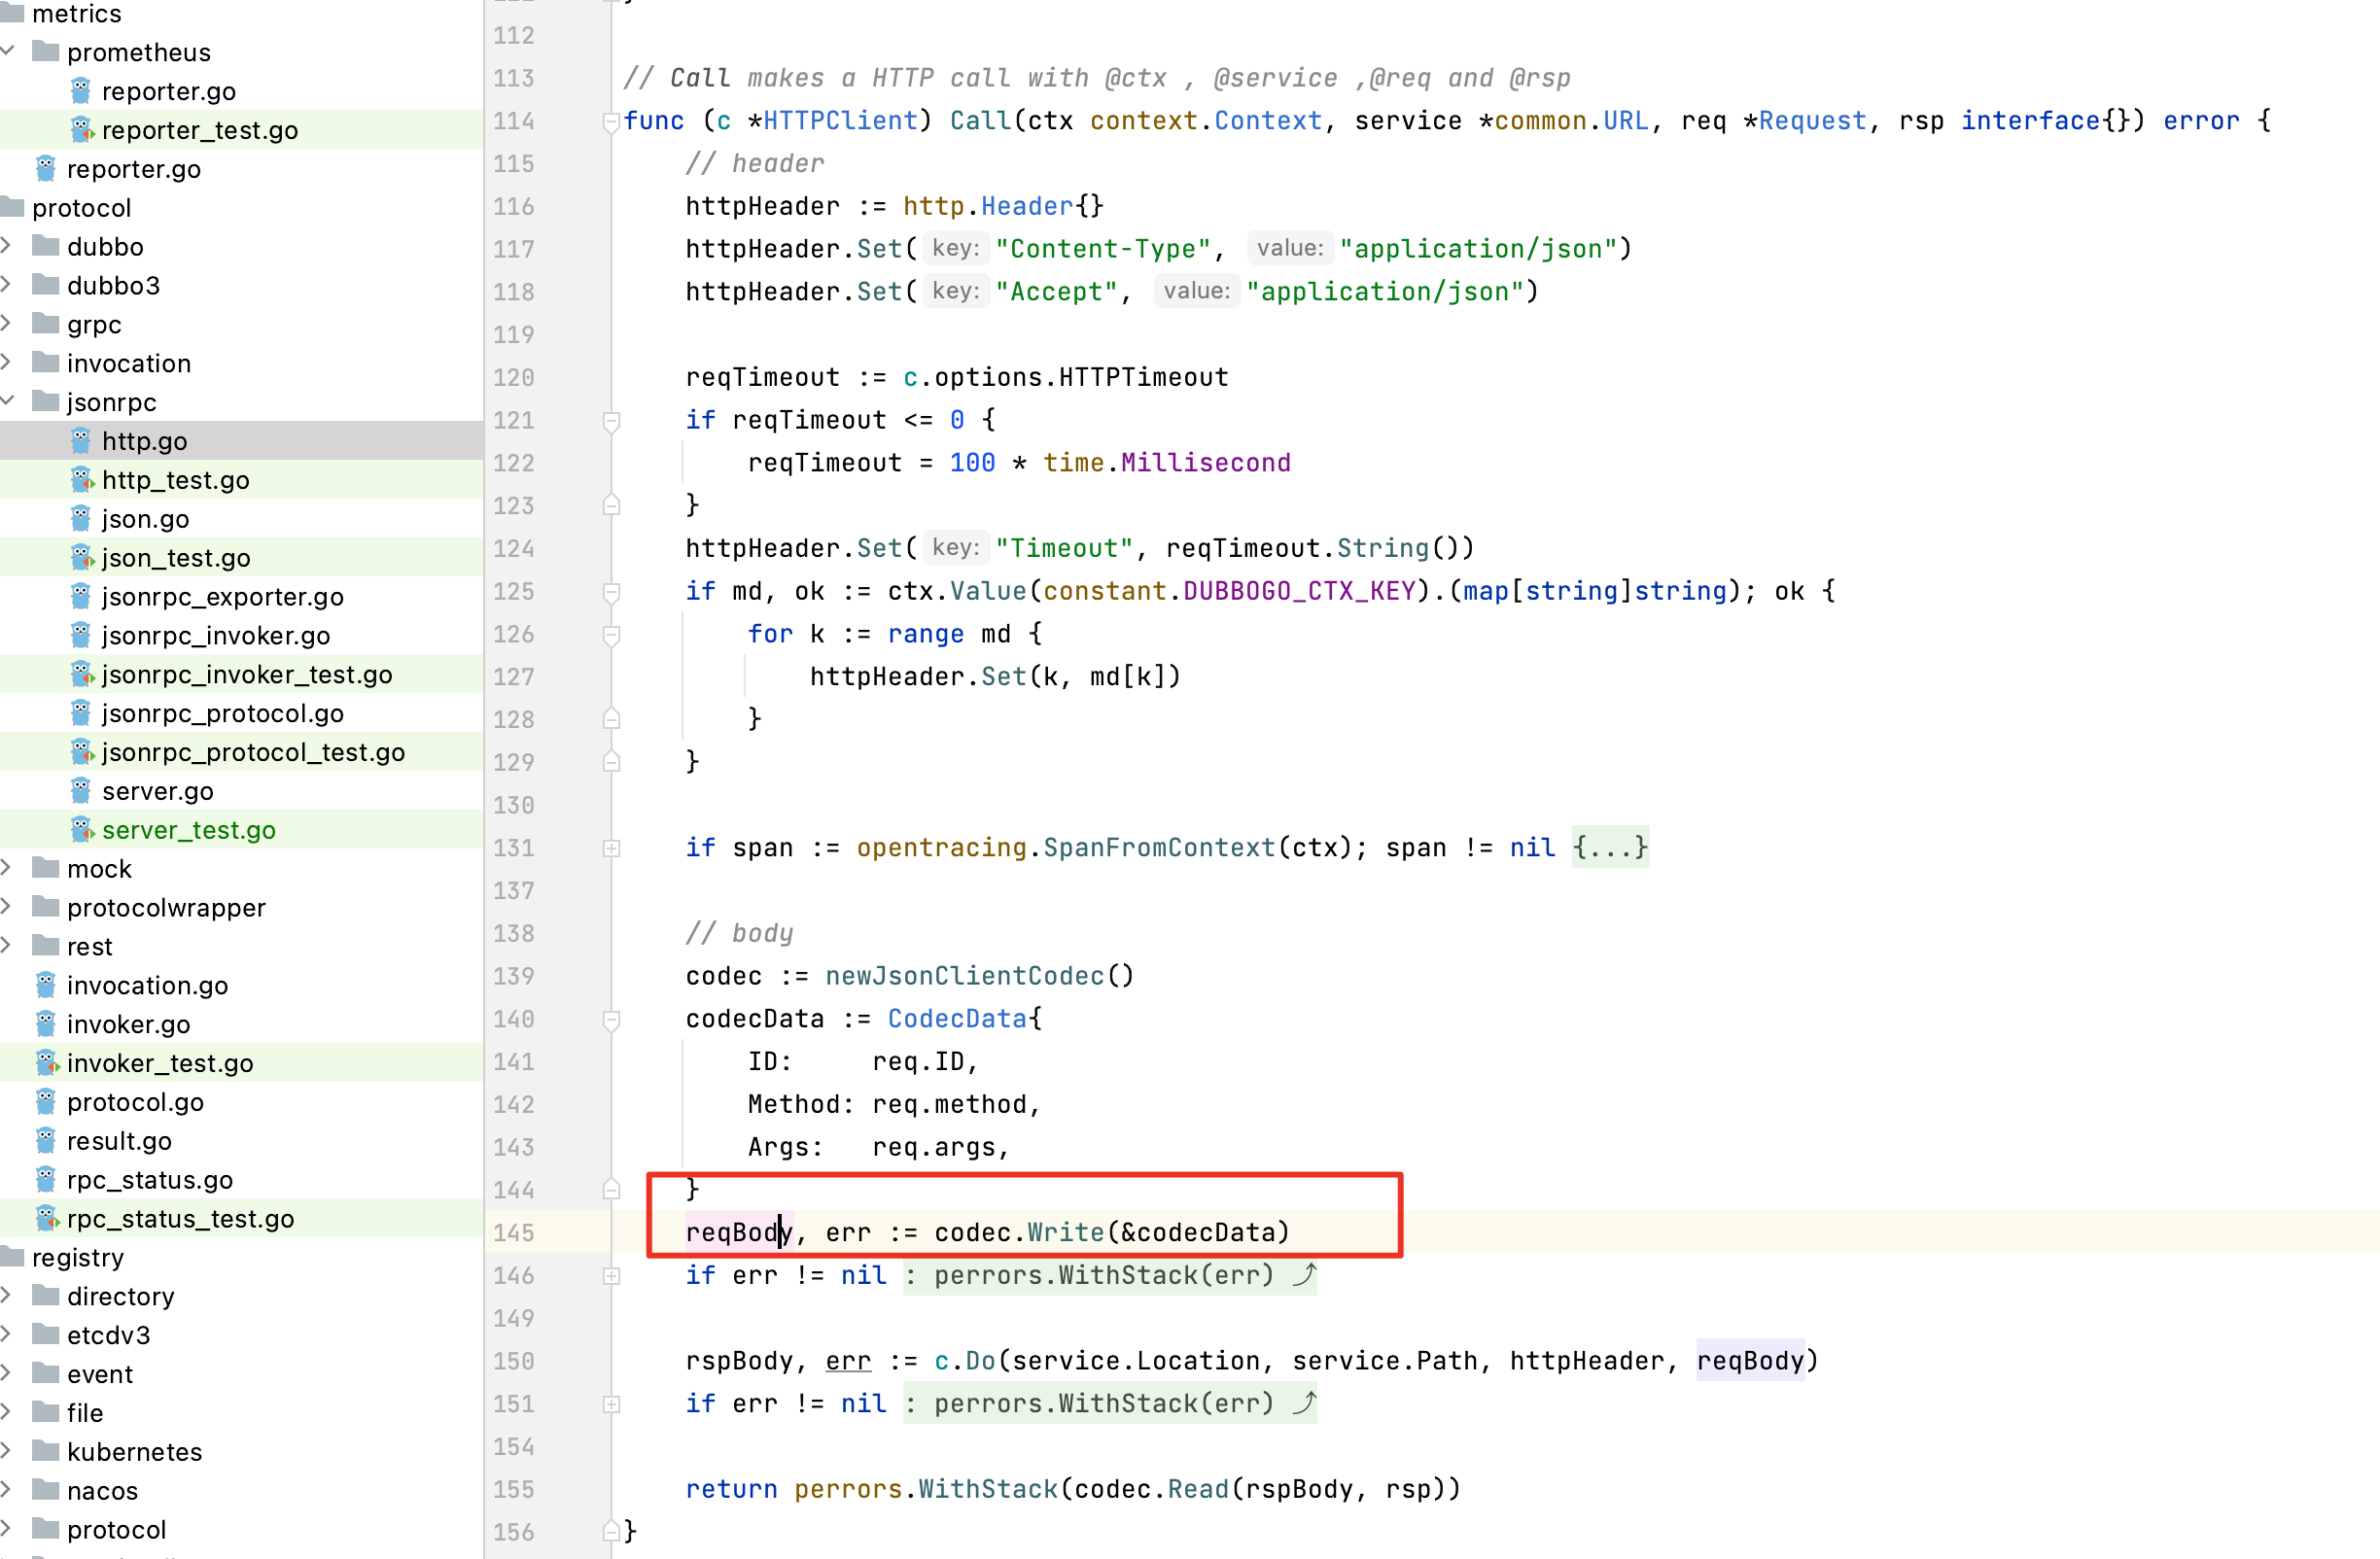Expand the grpc folder in the tree
The height and width of the screenshot is (1559, 2380).
click(8, 325)
